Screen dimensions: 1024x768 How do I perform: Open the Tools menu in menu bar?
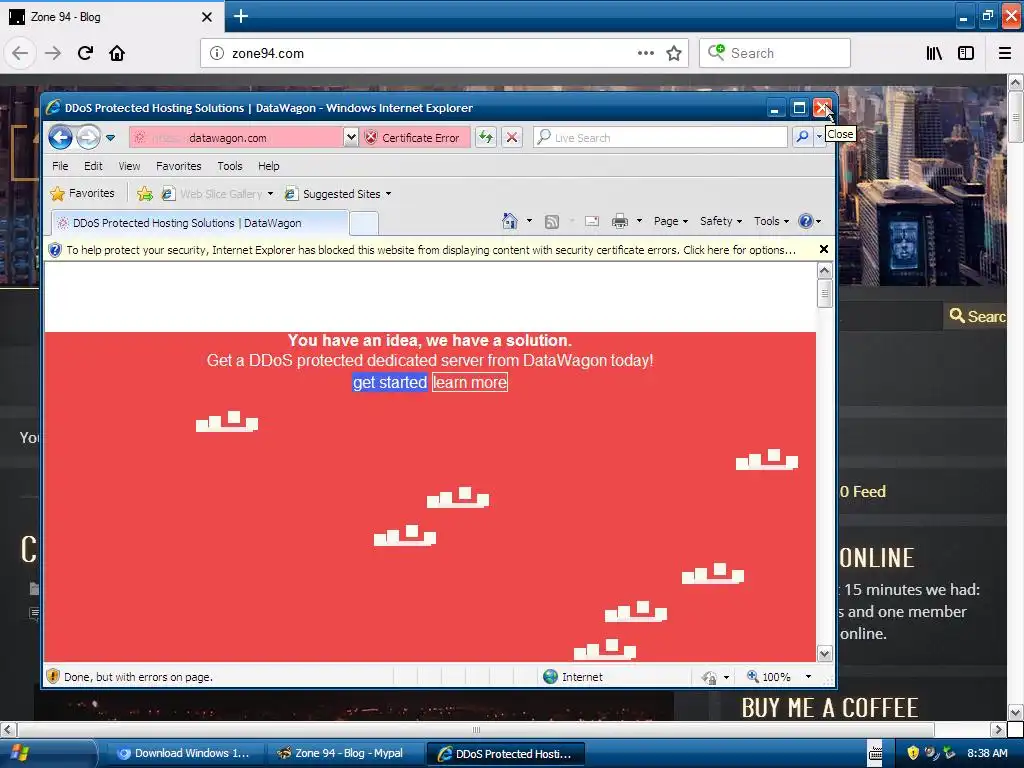click(x=230, y=166)
